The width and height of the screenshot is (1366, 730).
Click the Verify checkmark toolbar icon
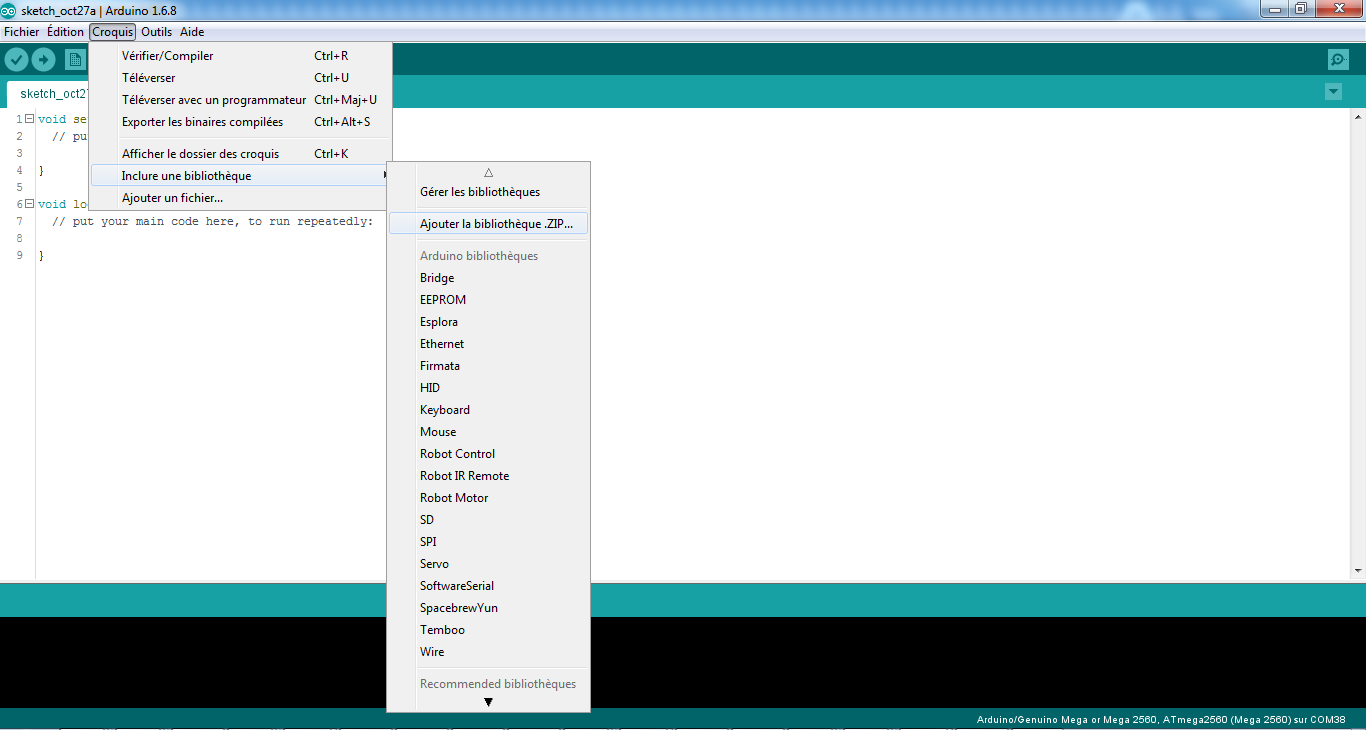(16, 59)
